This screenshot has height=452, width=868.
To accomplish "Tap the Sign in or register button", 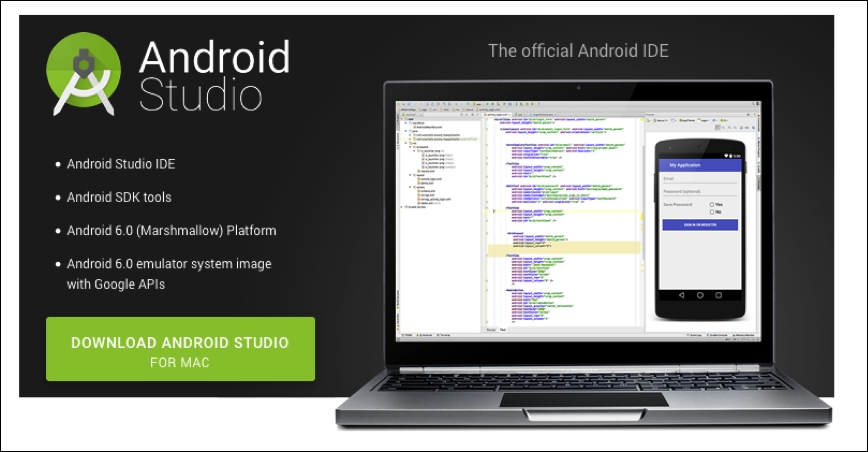I will (x=700, y=225).
